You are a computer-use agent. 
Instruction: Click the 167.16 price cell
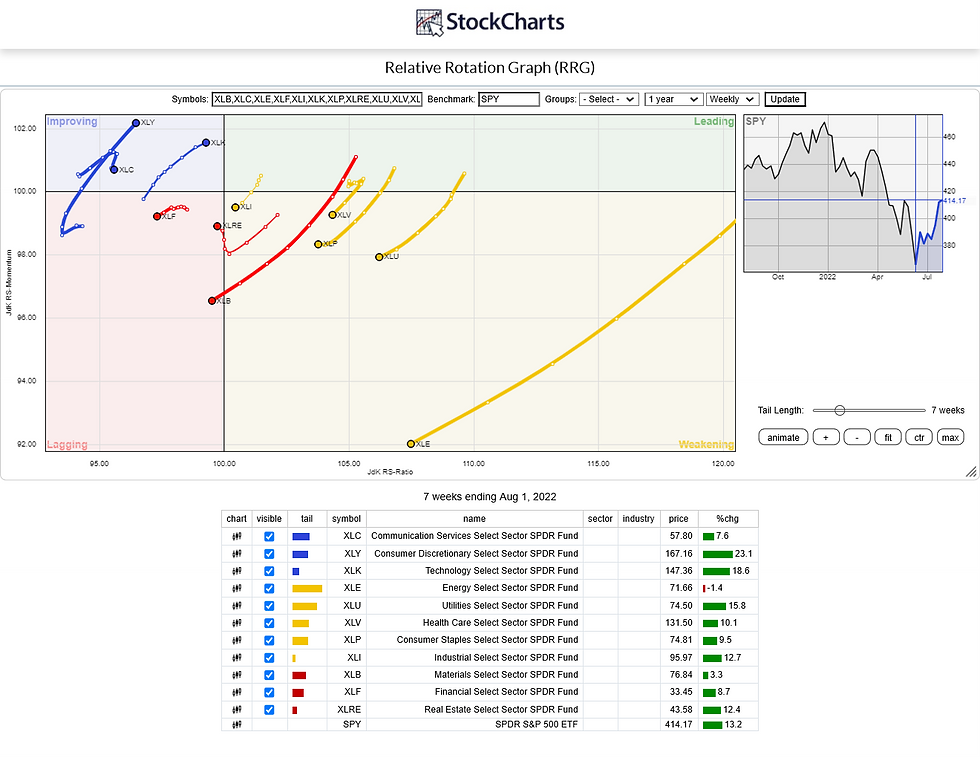679,554
